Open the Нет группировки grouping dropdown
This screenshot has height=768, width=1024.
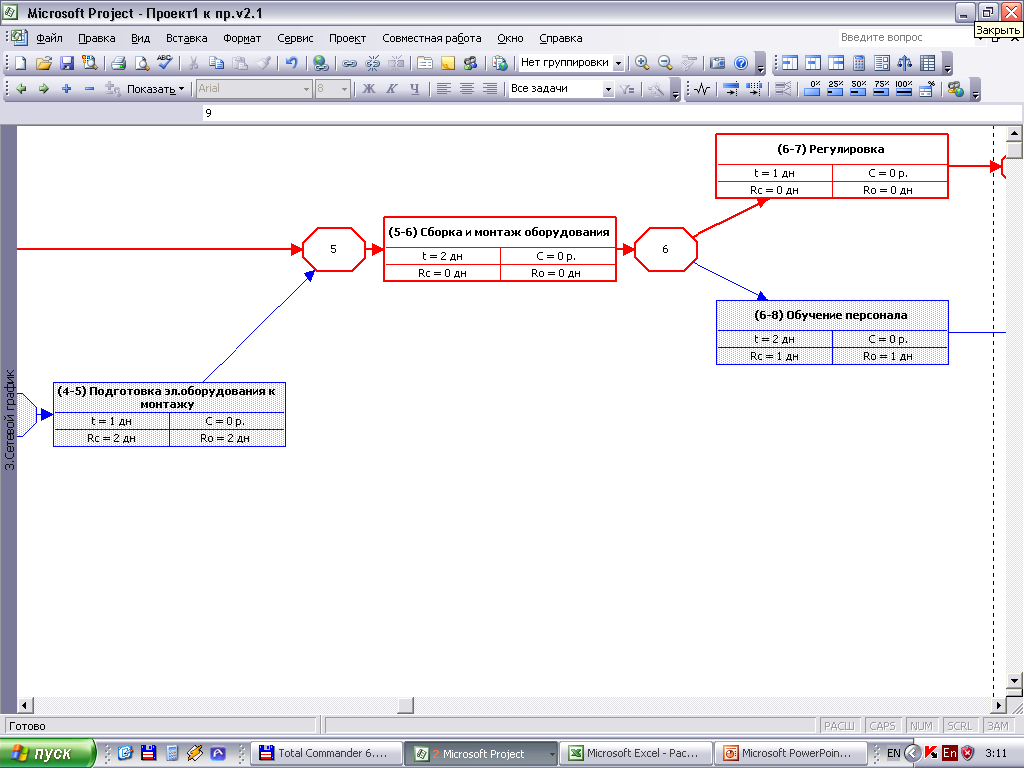pyautogui.click(x=618, y=63)
